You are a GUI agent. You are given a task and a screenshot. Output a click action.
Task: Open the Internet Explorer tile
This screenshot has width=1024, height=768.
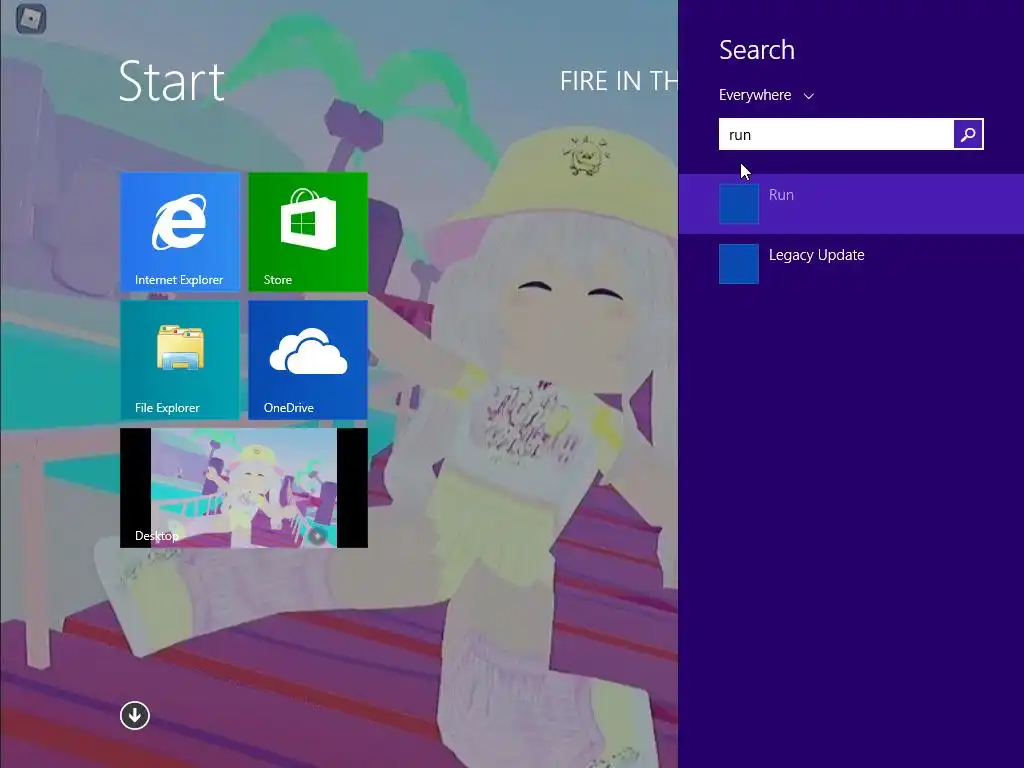point(180,231)
